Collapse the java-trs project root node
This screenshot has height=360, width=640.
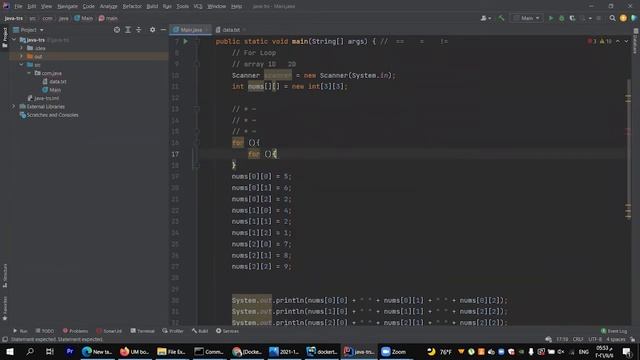[x=14, y=40]
